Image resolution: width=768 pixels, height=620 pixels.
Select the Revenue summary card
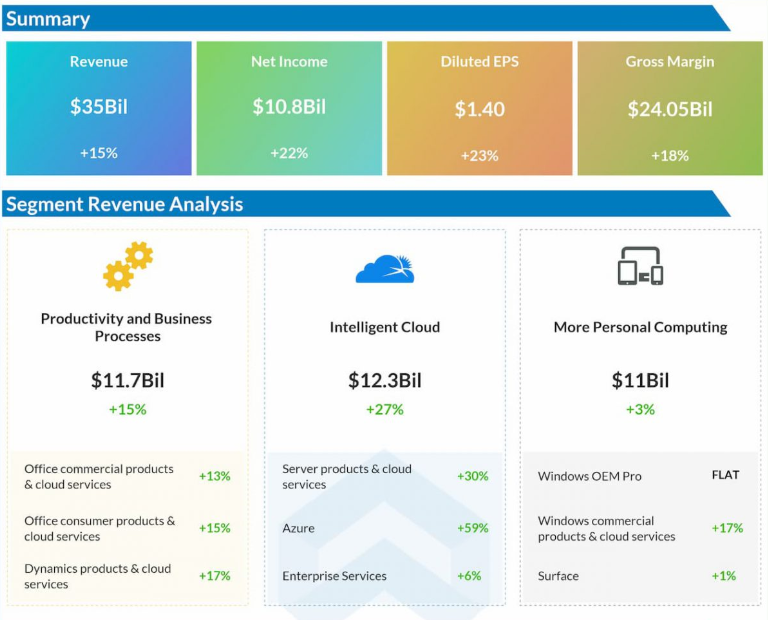click(98, 108)
